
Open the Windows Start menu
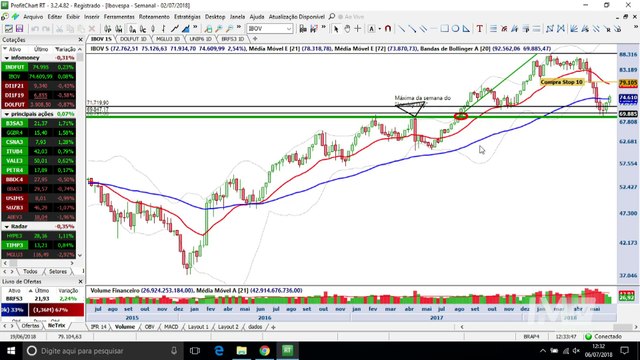pyautogui.click(x=11, y=351)
